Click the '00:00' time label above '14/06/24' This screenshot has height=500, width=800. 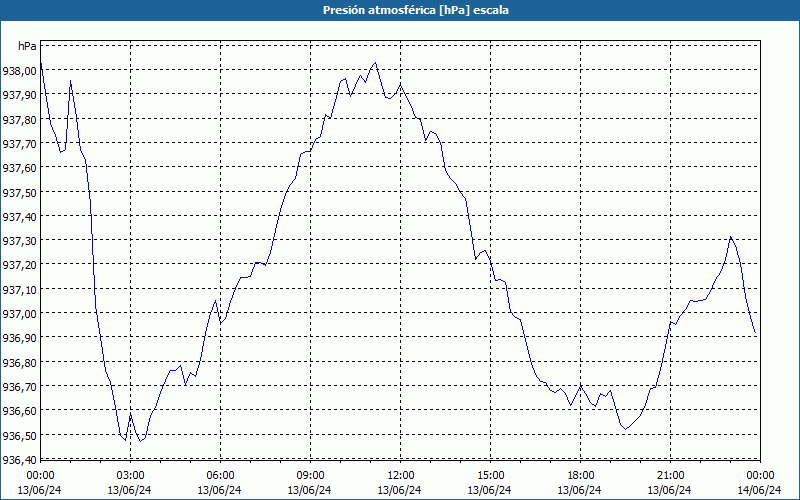pyautogui.click(x=760, y=475)
